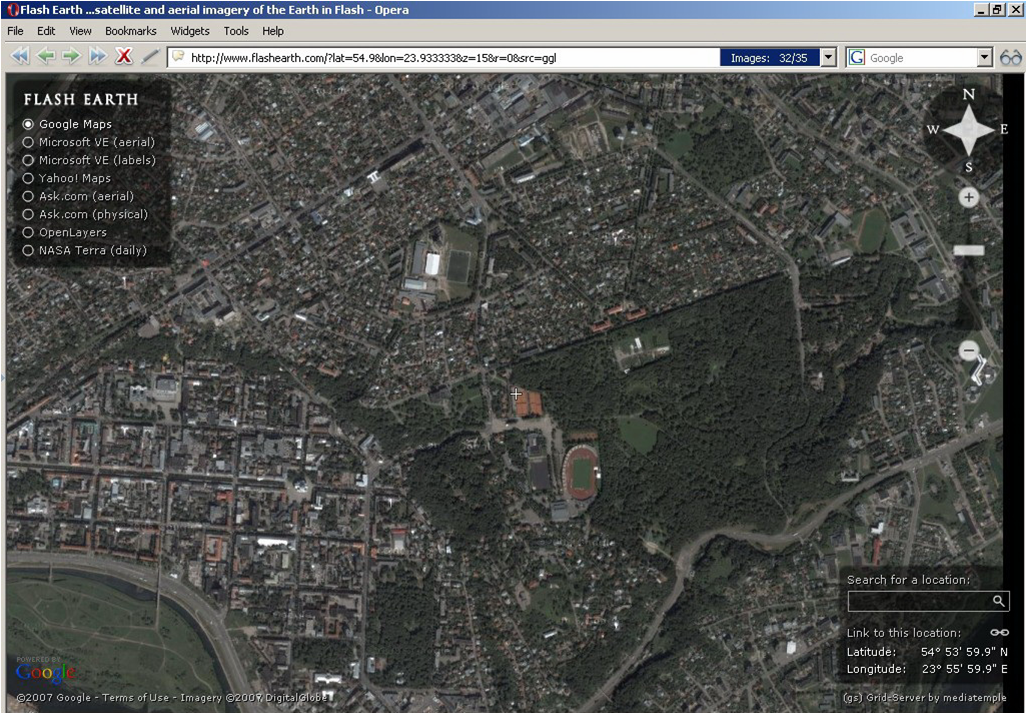Click the search magnifier in location box
1026x713 pixels.
pos(998,601)
